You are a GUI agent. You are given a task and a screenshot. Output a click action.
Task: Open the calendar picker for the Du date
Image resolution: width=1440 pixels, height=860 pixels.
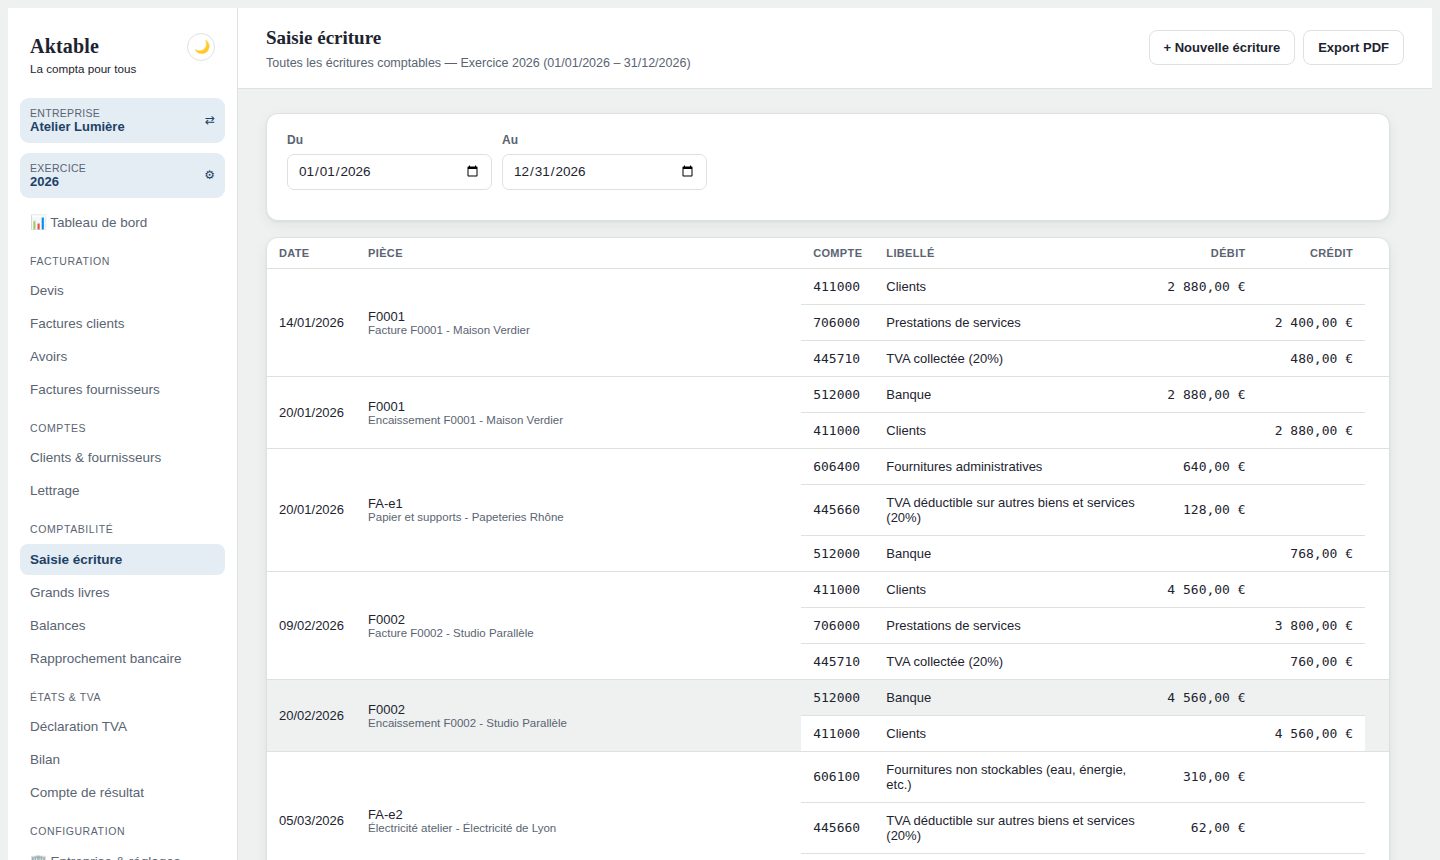(472, 172)
